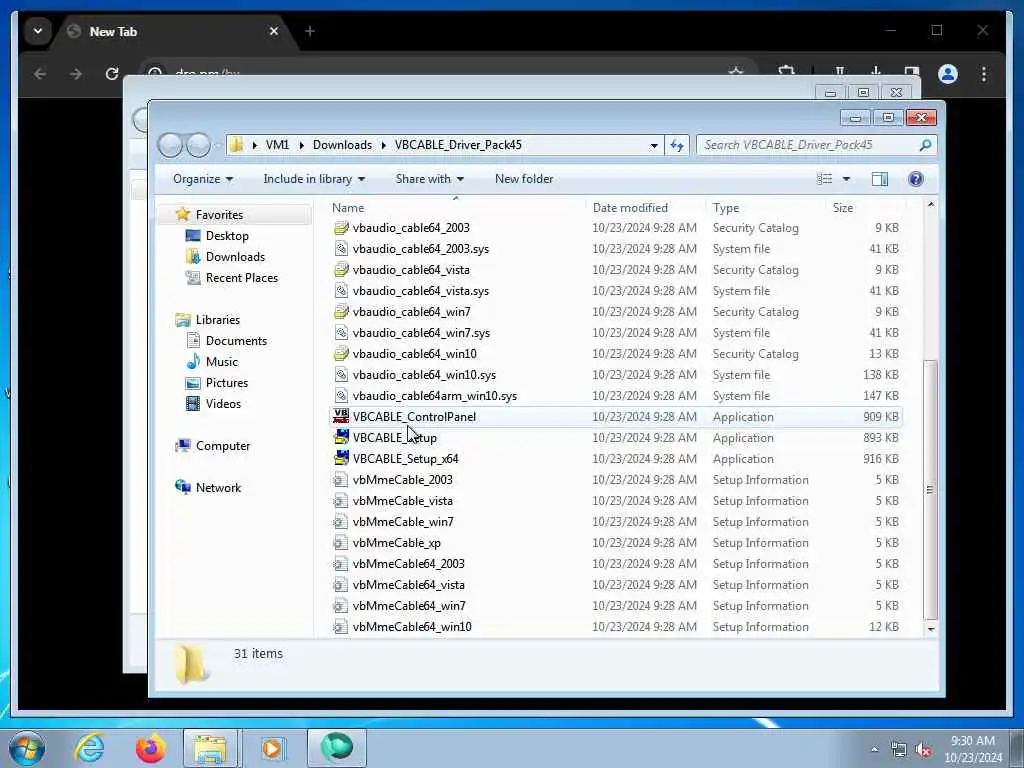Select vbMmeCable64_win10 file name
This screenshot has height=768, width=1024.
(x=412, y=627)
